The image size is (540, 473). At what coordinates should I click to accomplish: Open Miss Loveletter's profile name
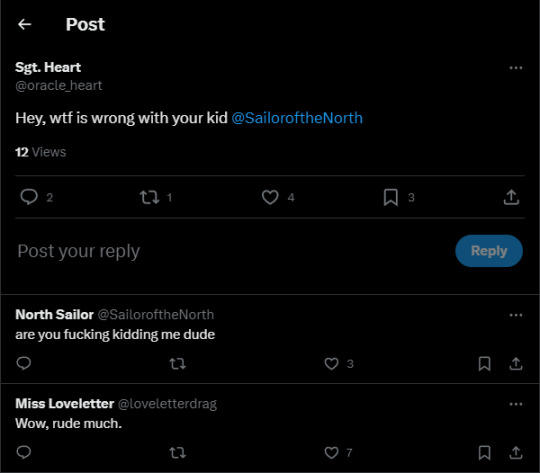click(x=65, y=403)
